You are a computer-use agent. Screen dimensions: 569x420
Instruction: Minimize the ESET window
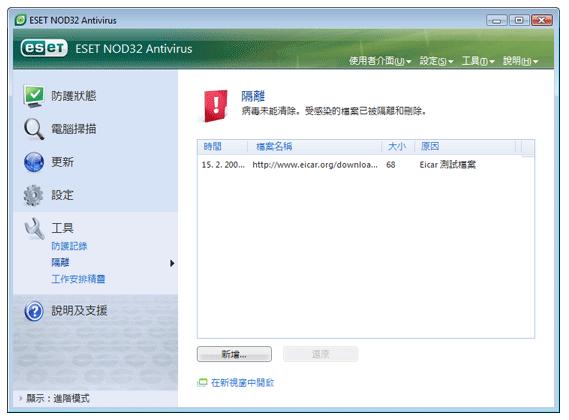[x=497, y=20]
